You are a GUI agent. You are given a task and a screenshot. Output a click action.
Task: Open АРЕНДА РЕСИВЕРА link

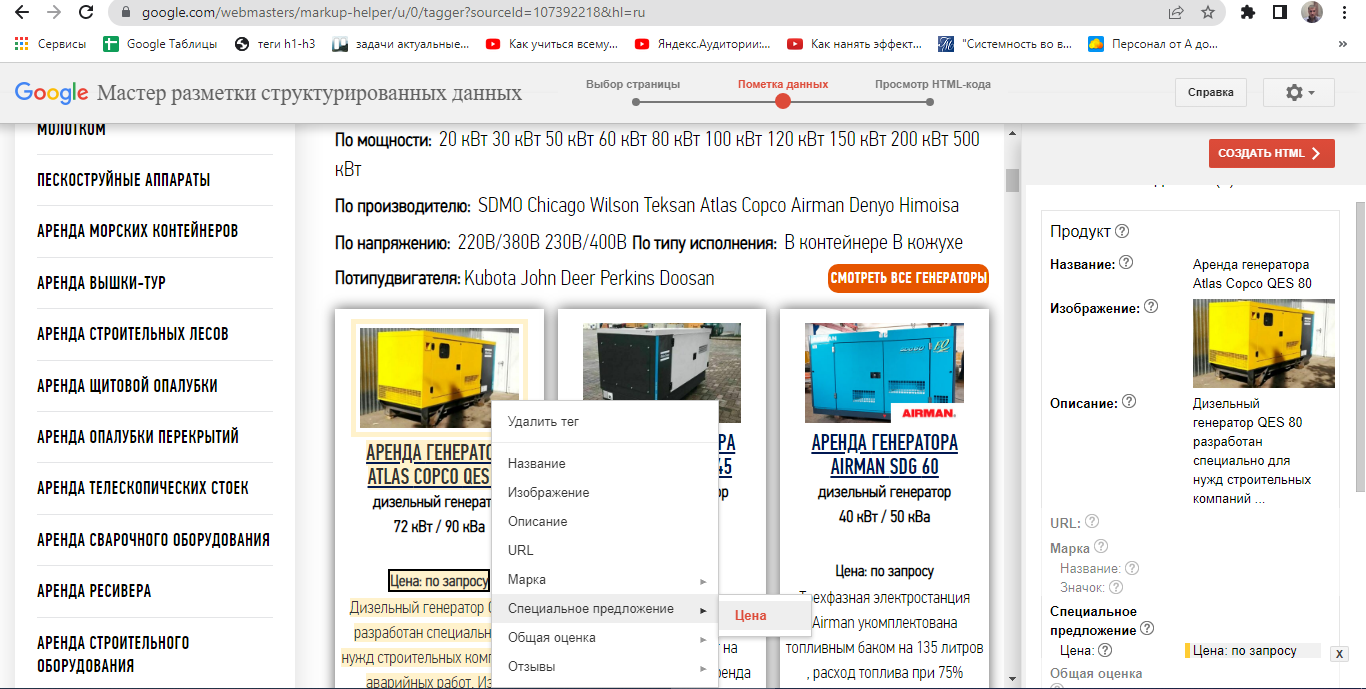[94, 591]
